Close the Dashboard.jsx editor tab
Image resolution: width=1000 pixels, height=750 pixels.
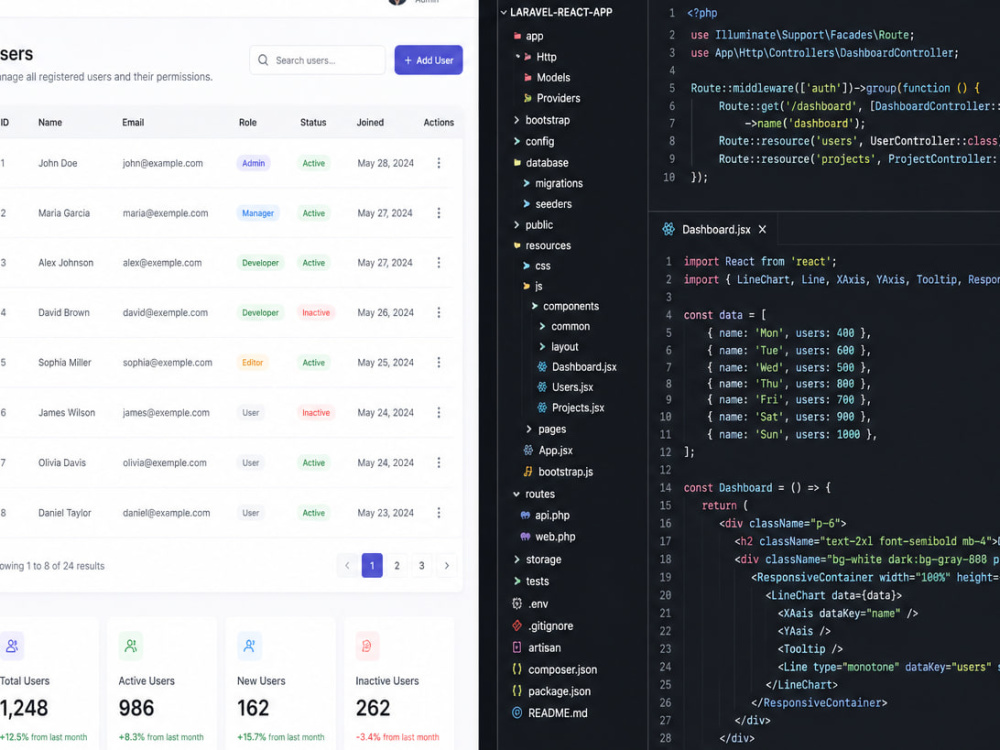[x=762, y=229]
